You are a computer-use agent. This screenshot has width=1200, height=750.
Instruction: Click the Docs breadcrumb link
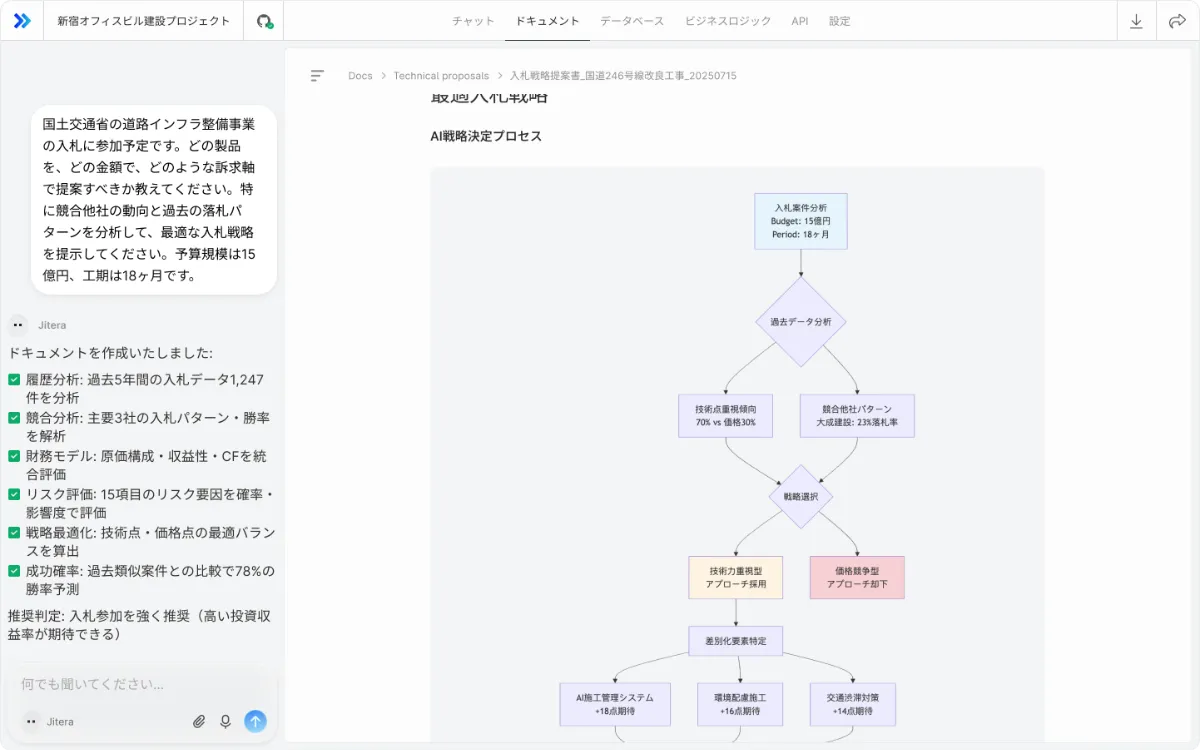pyautogui.click(x=360, y=76)
